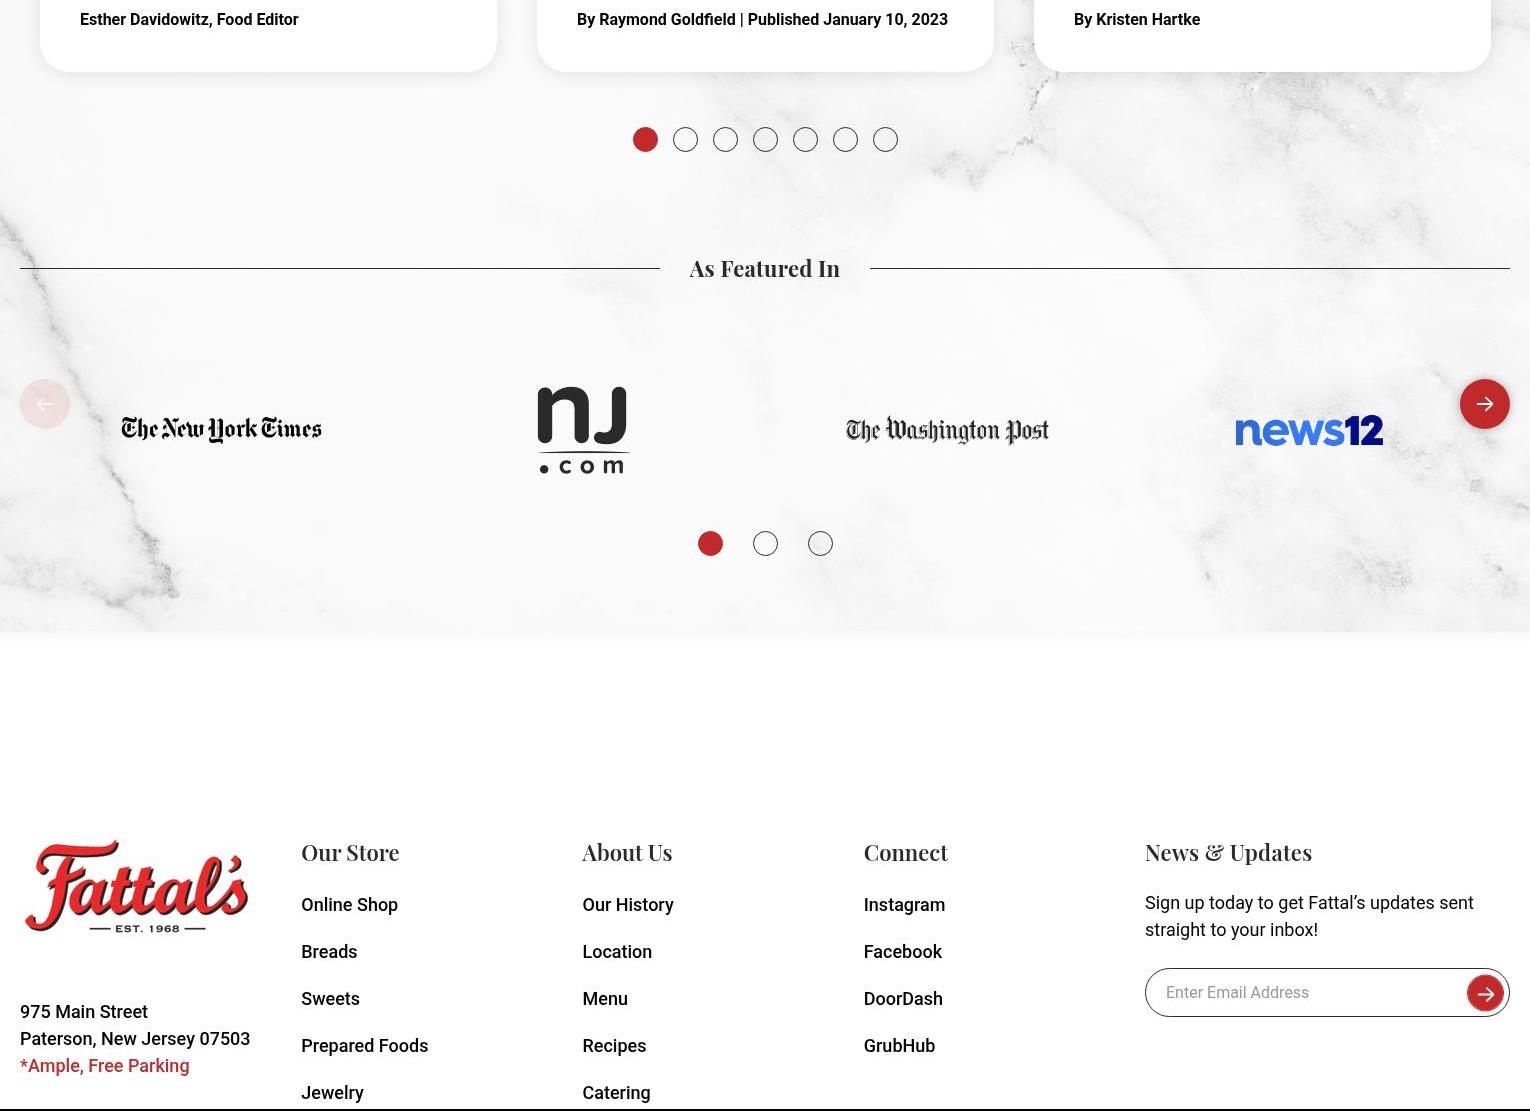Viewport: 1530px width, 1111px height.
Task: Open the Menu footer link
Action: coord(605,998)
